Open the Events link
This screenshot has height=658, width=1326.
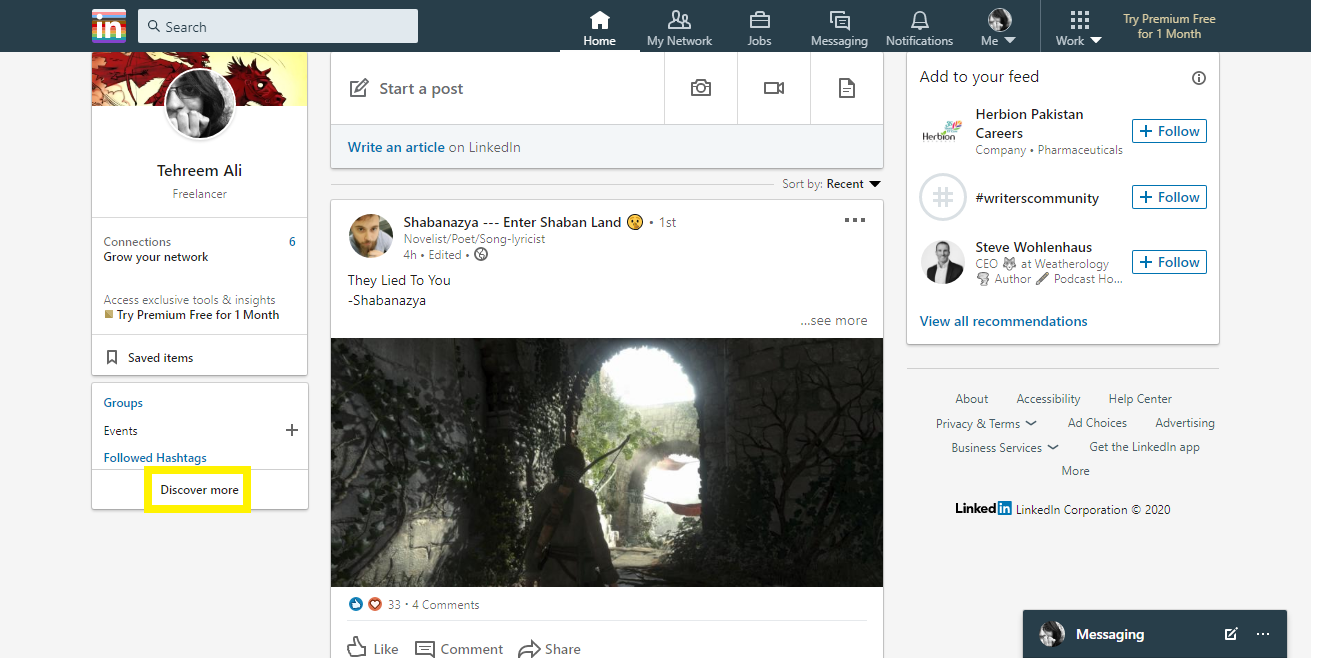(121, 431)
